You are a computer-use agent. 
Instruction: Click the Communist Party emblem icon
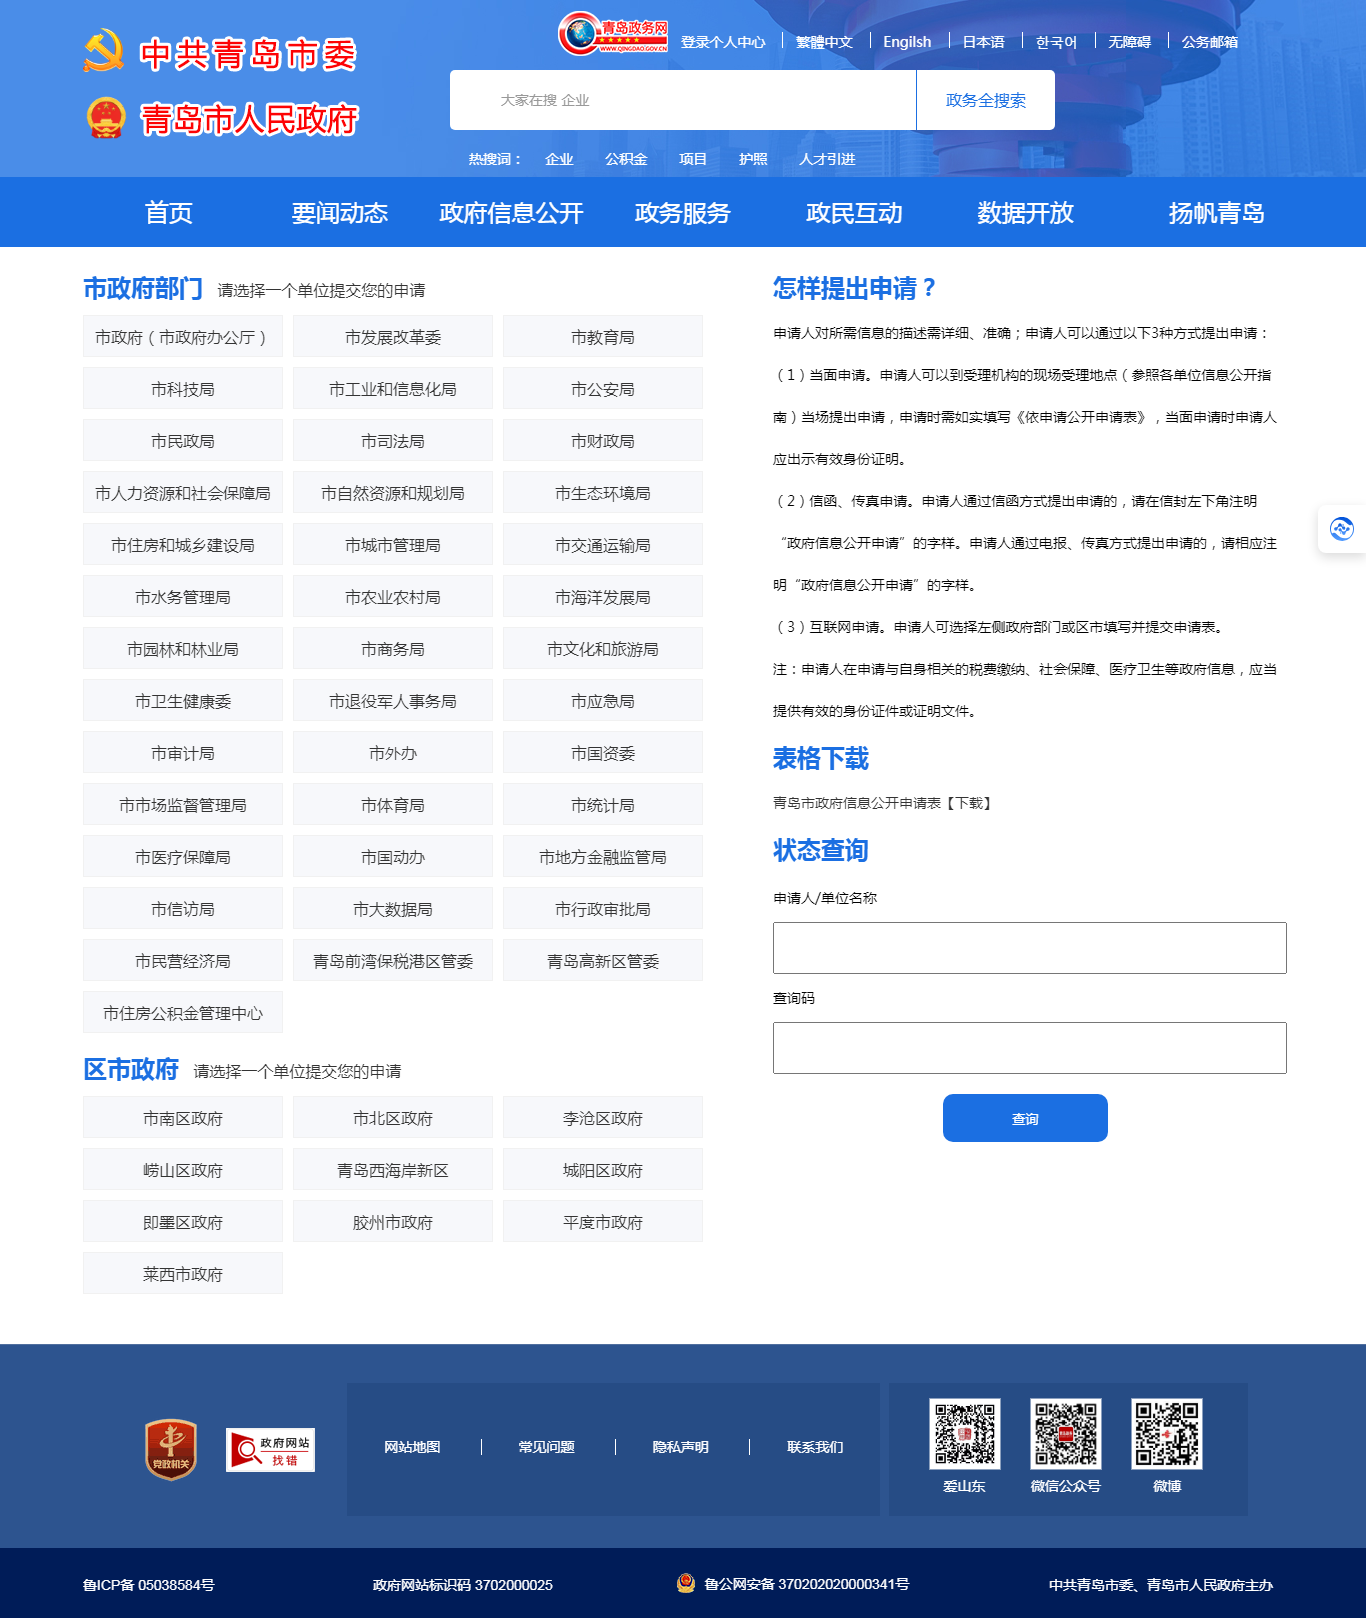(104, 51)
